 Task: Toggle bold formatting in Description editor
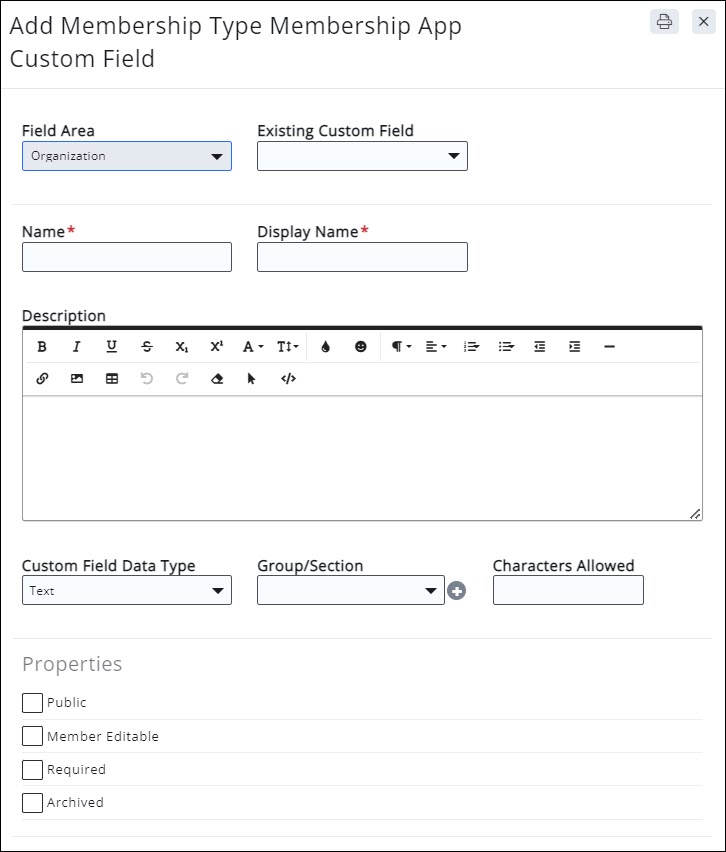pos(42,347)
